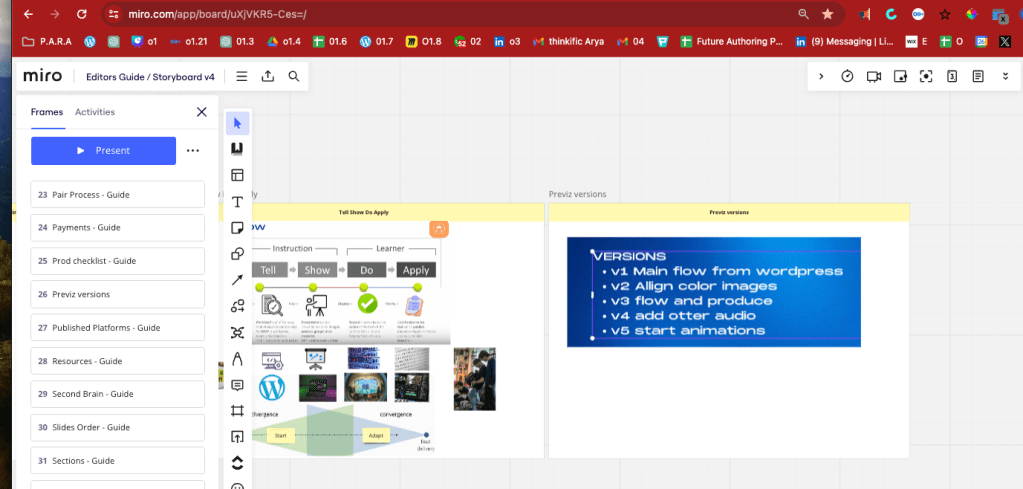Collapse toolbar with double-chevron down icon
This screenshot has width=1023, height=489.
[1005, 76]
